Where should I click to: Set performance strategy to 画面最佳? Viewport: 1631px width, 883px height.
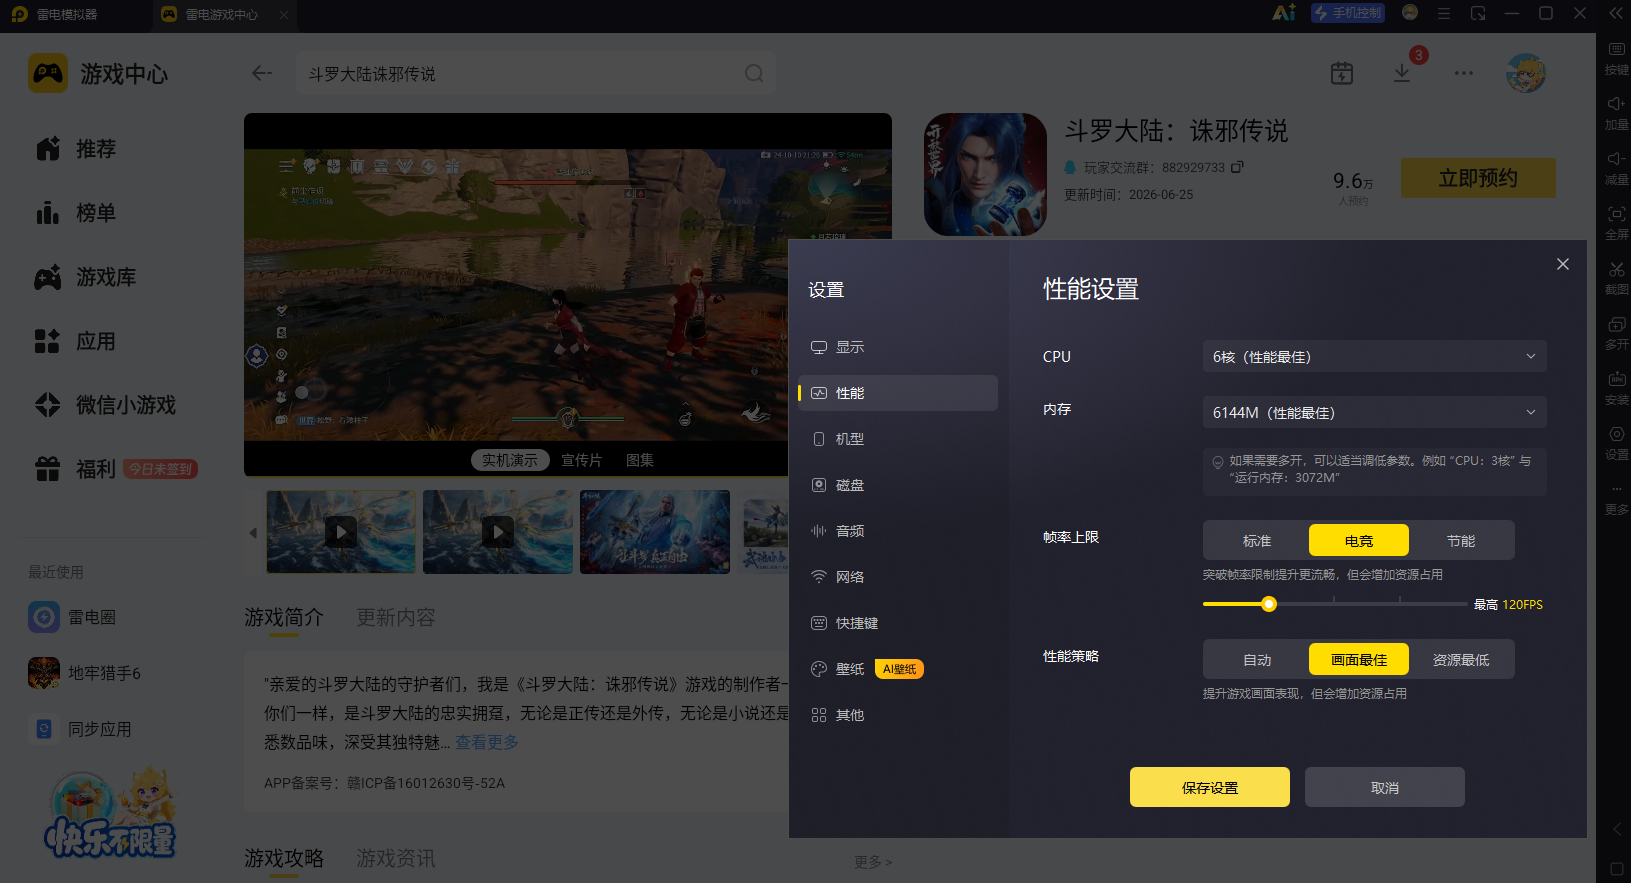[1359, 659]
